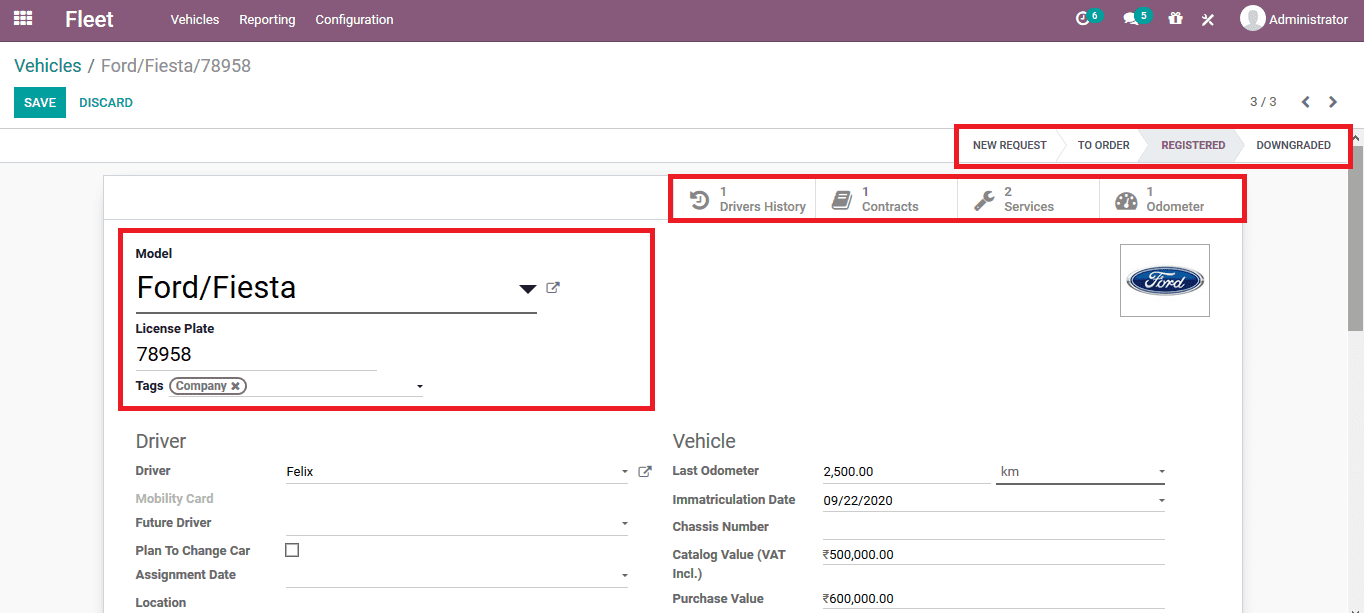The image size is (1367, 613).
Task: Go to next record arrow
Action: (x=1333, y=102)
